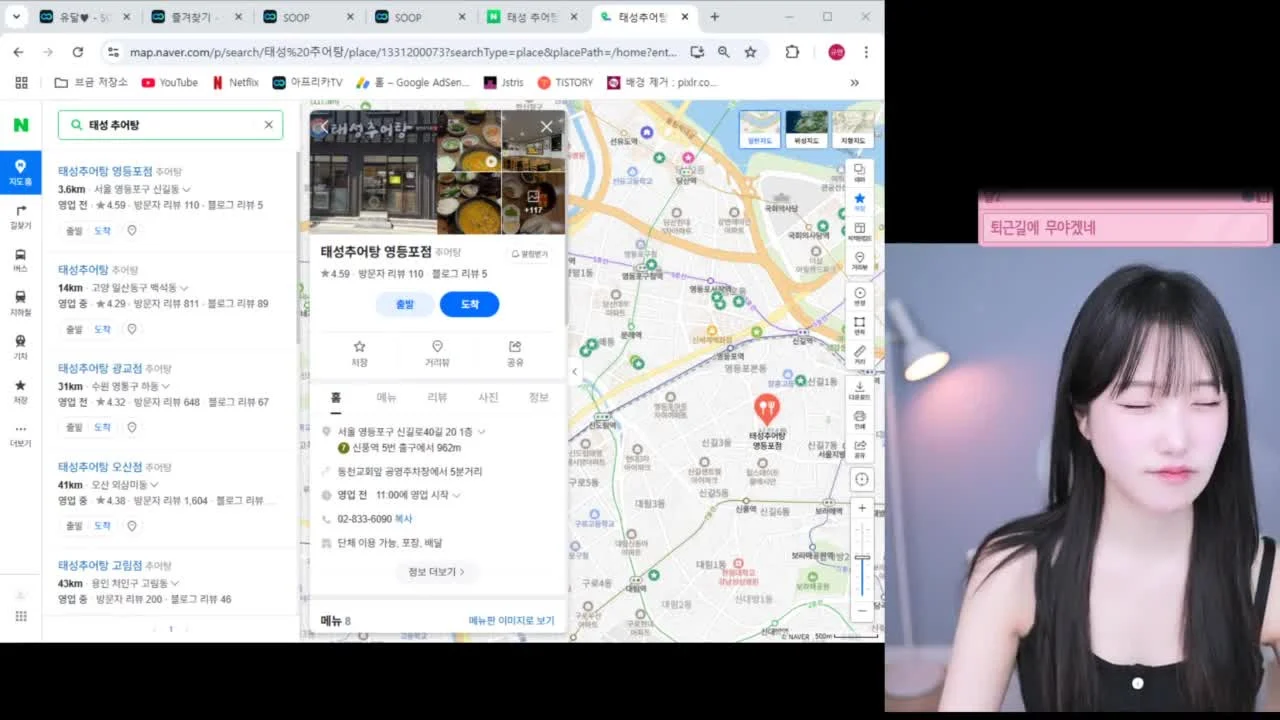Open YouTube bookmark in bookmarks bar
The height and width of the screenshot is (720, 1280).
(169, 83)
